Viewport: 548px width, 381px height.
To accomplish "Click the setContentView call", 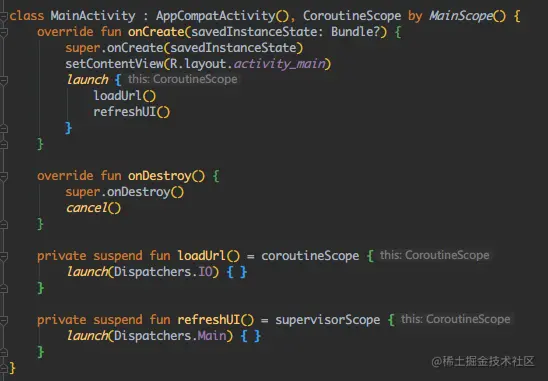I will coord(198,64).
